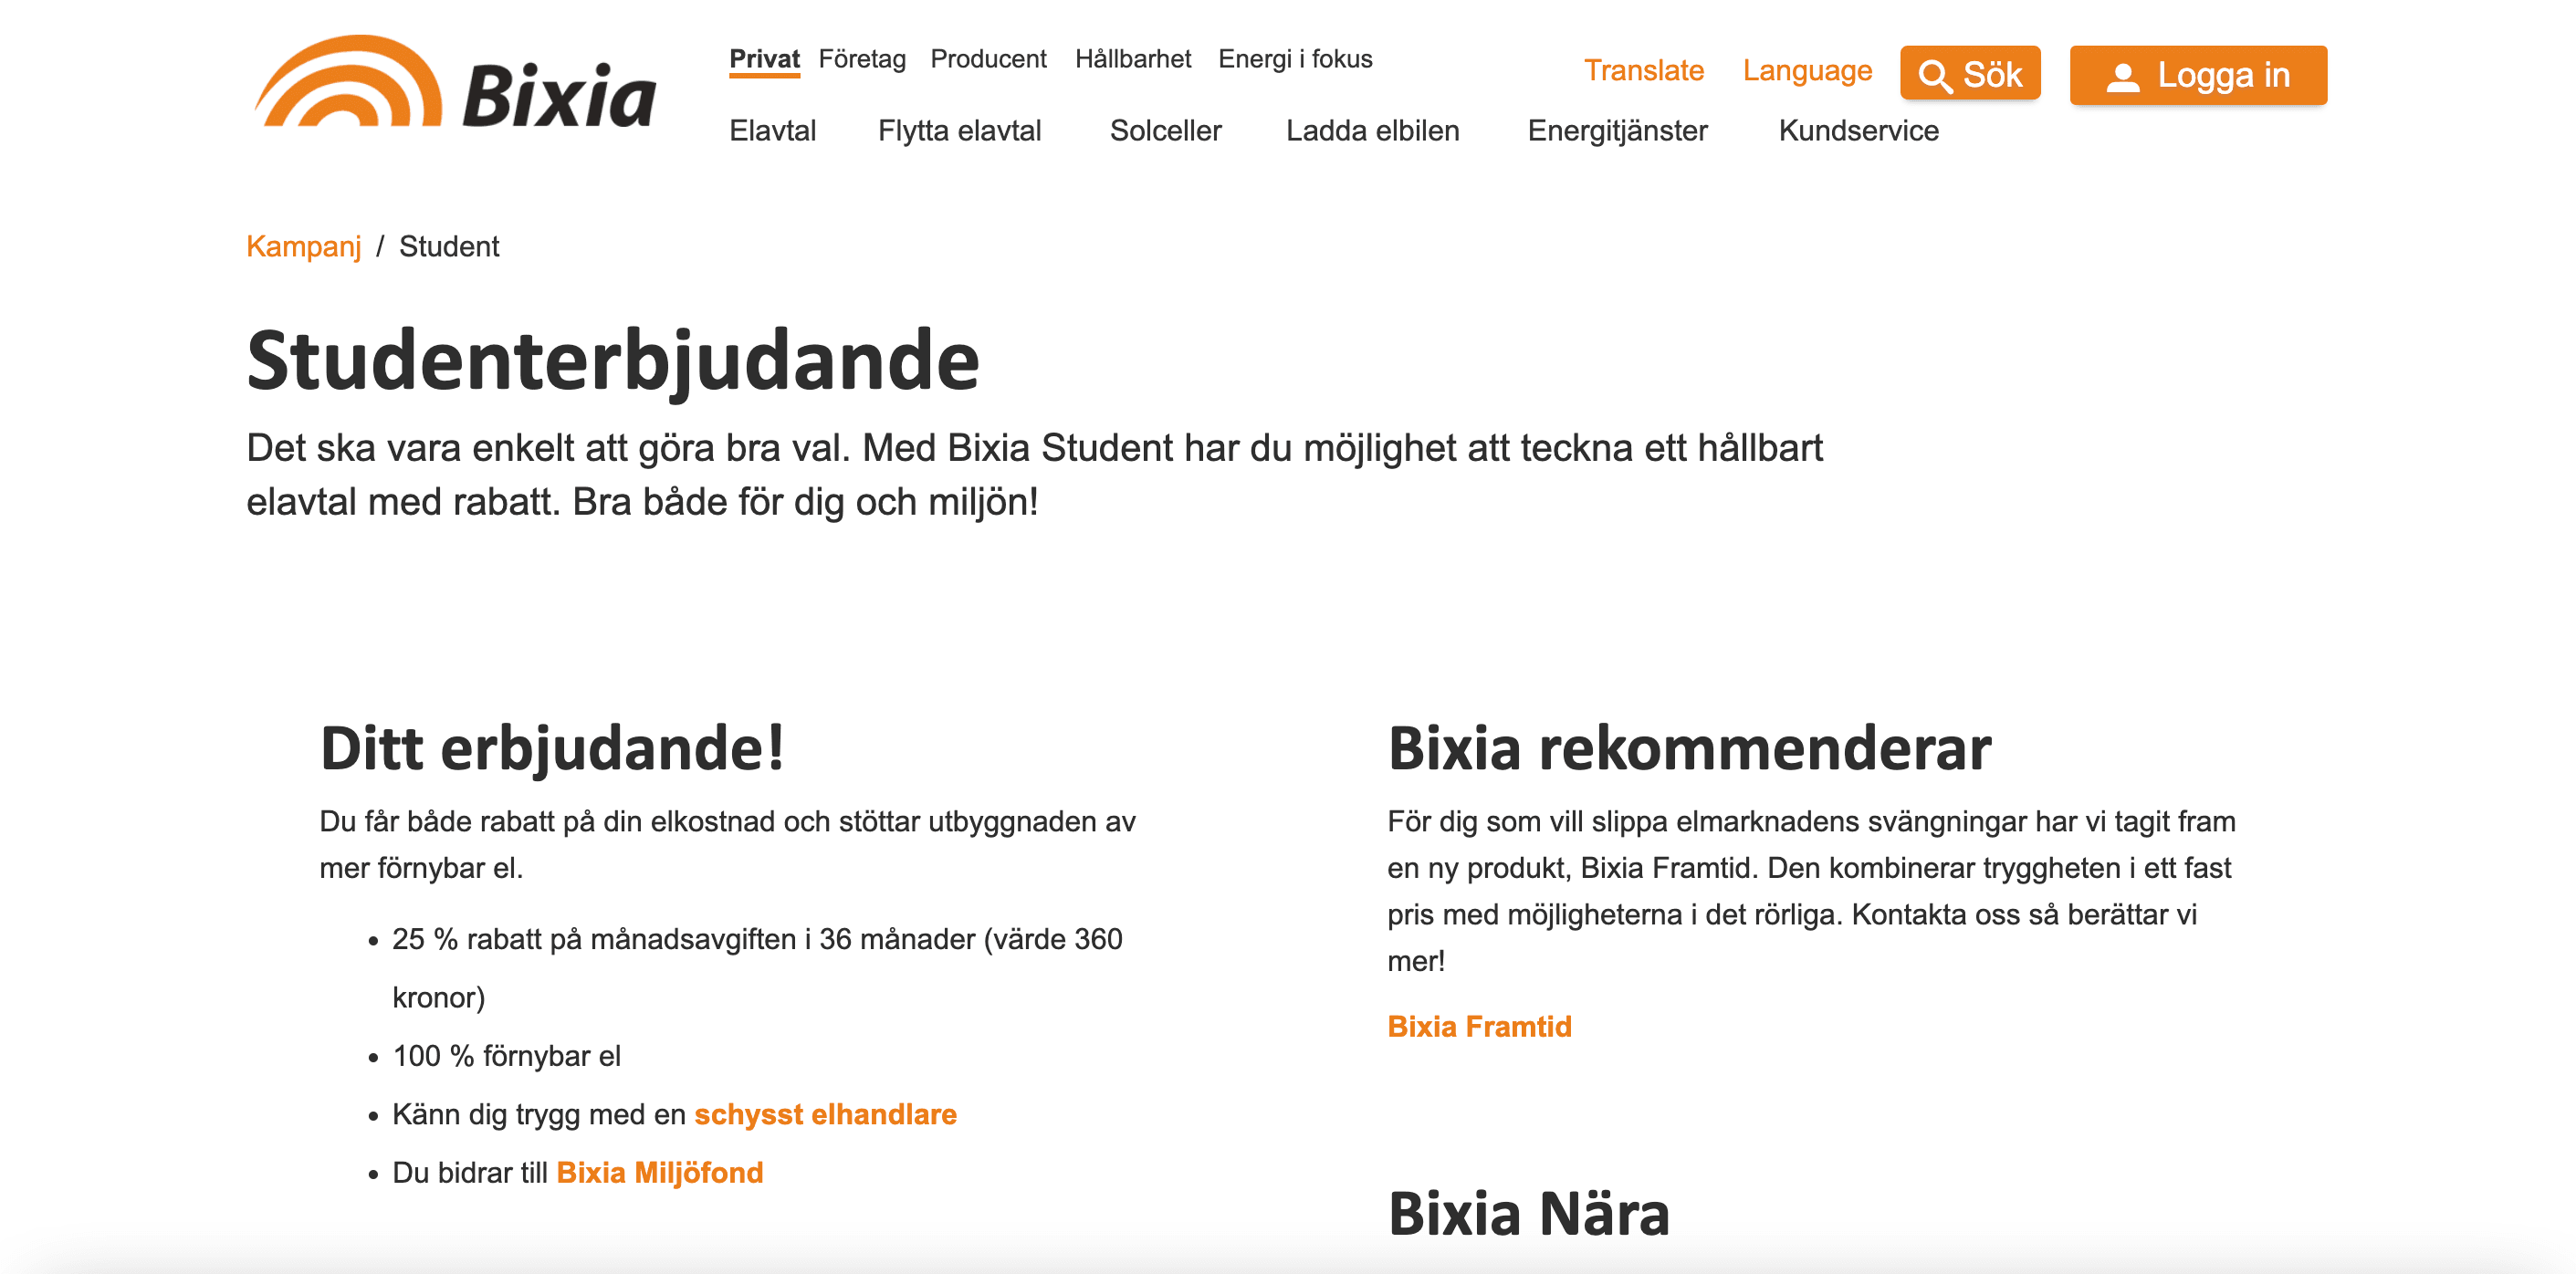Click the Translate link

1643,70
